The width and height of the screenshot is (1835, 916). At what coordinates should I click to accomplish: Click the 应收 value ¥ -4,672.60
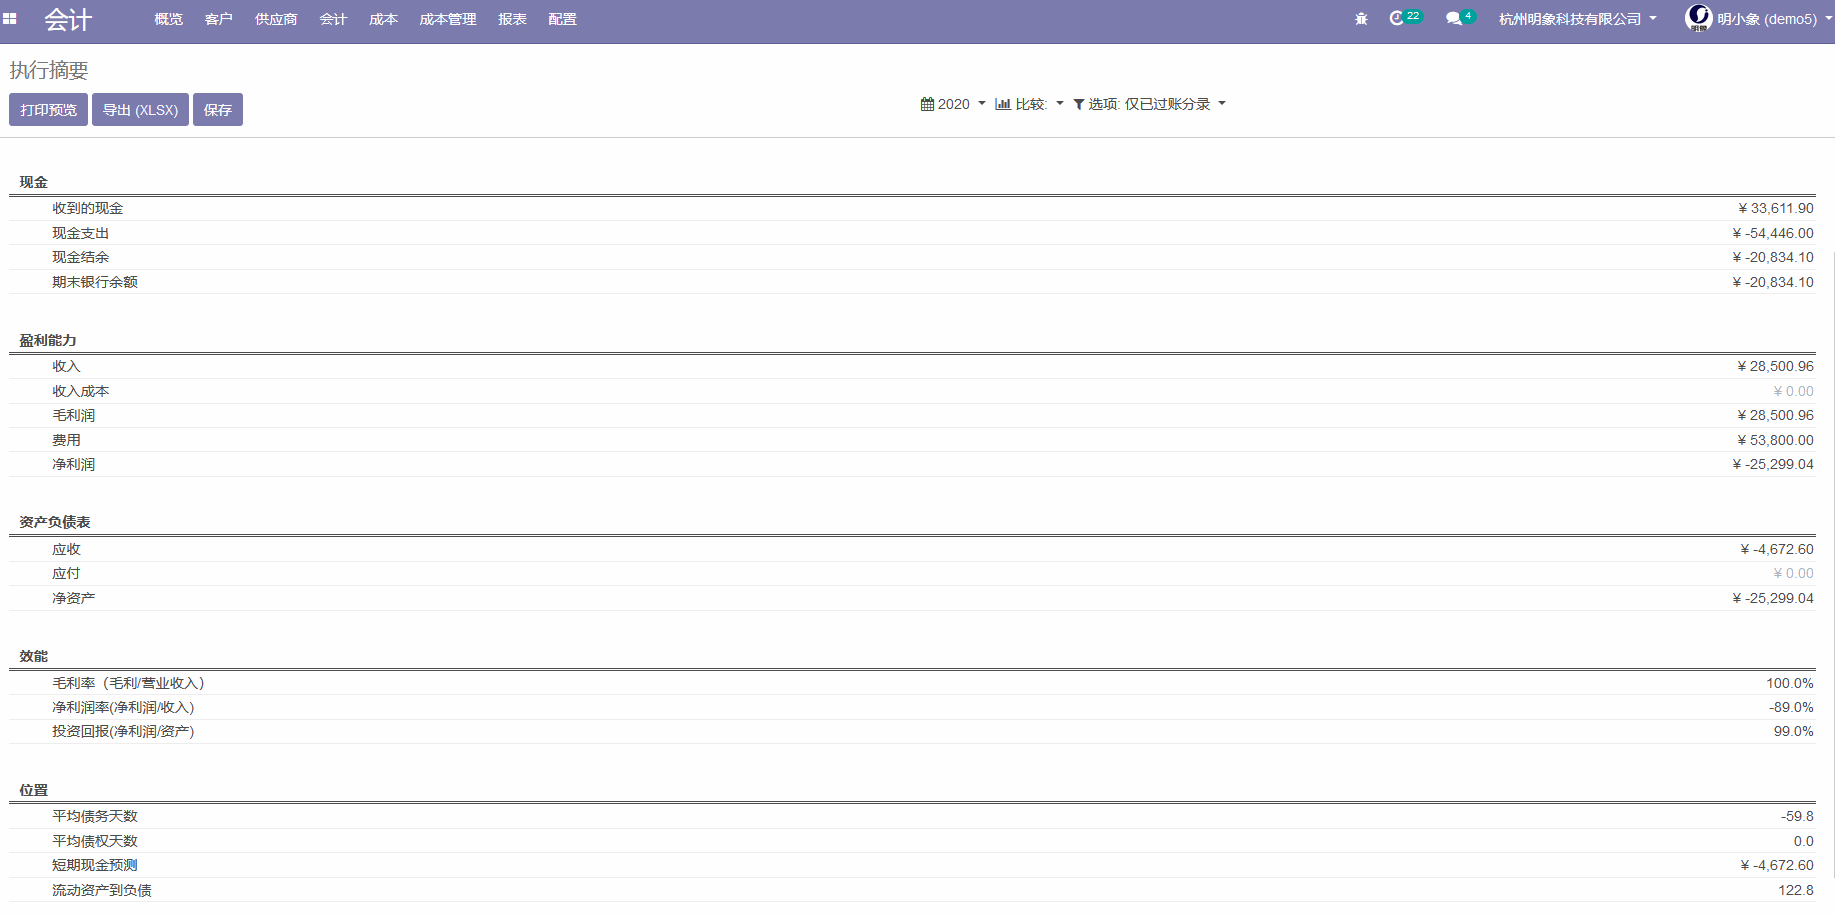tap(1777, 549)
